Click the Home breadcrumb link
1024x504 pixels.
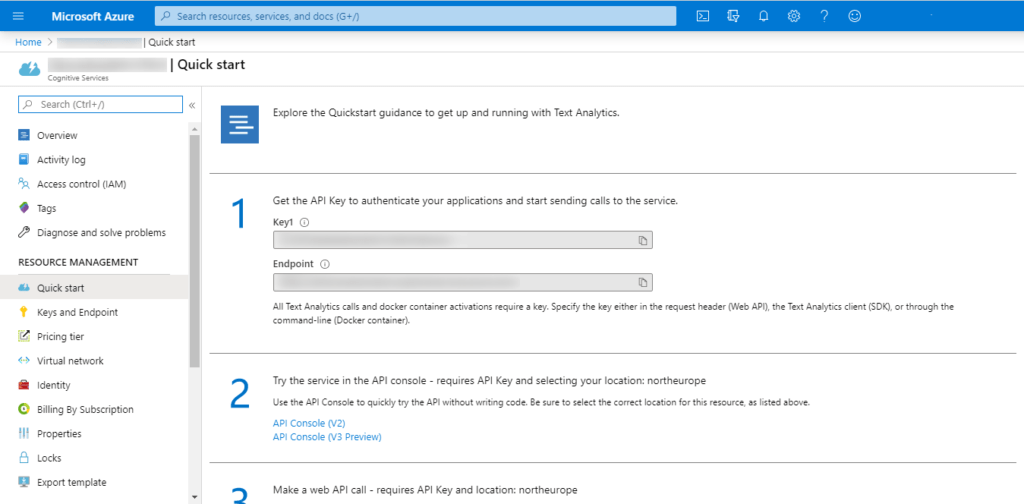click(28, 42)
